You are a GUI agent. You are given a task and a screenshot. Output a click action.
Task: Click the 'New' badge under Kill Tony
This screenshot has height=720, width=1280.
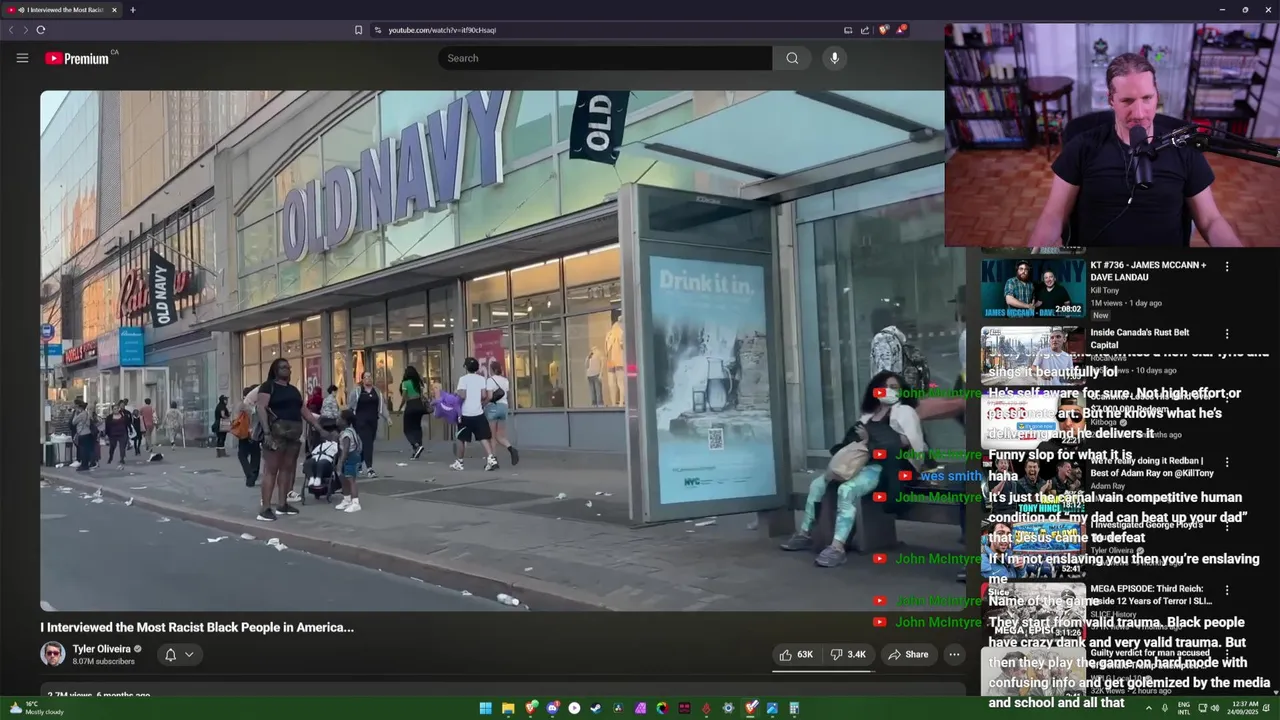[x=1101, y=315]
